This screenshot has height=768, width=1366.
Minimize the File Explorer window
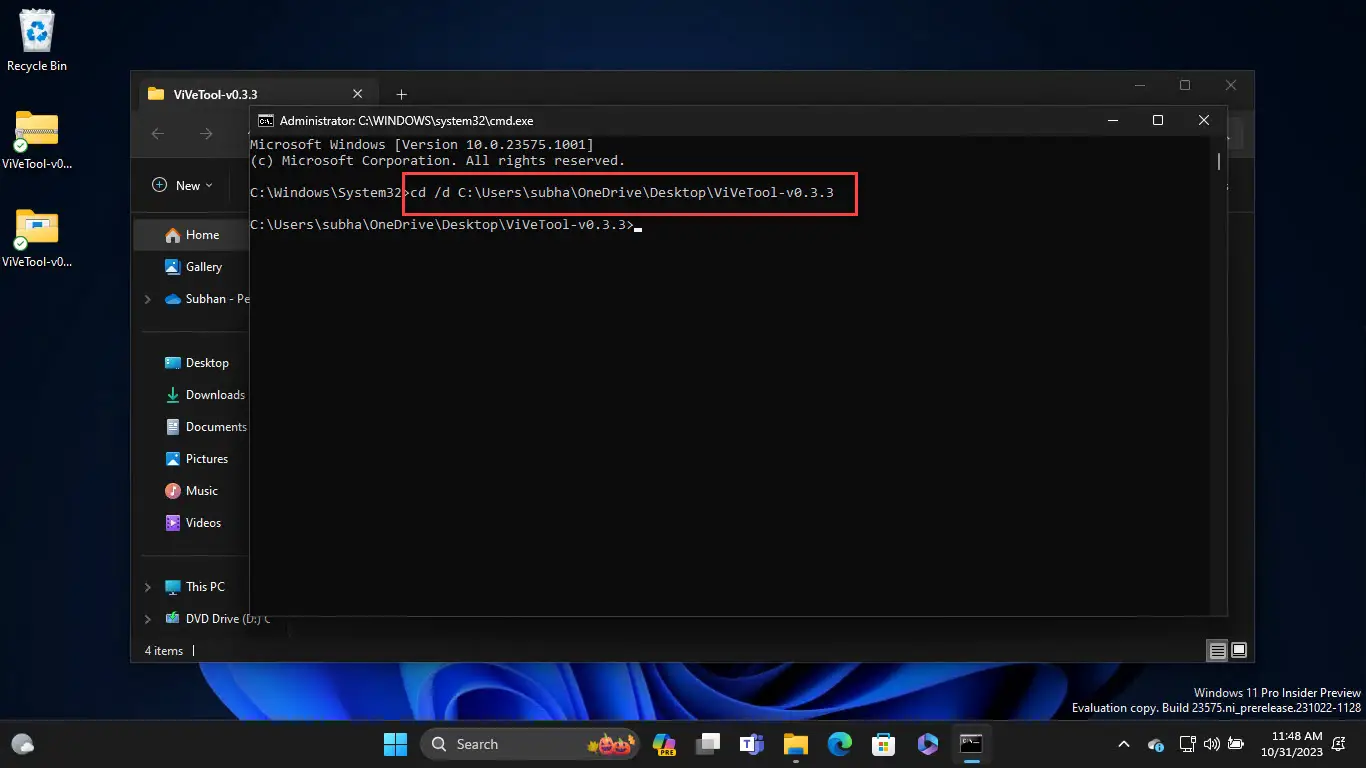[1138, 86]
